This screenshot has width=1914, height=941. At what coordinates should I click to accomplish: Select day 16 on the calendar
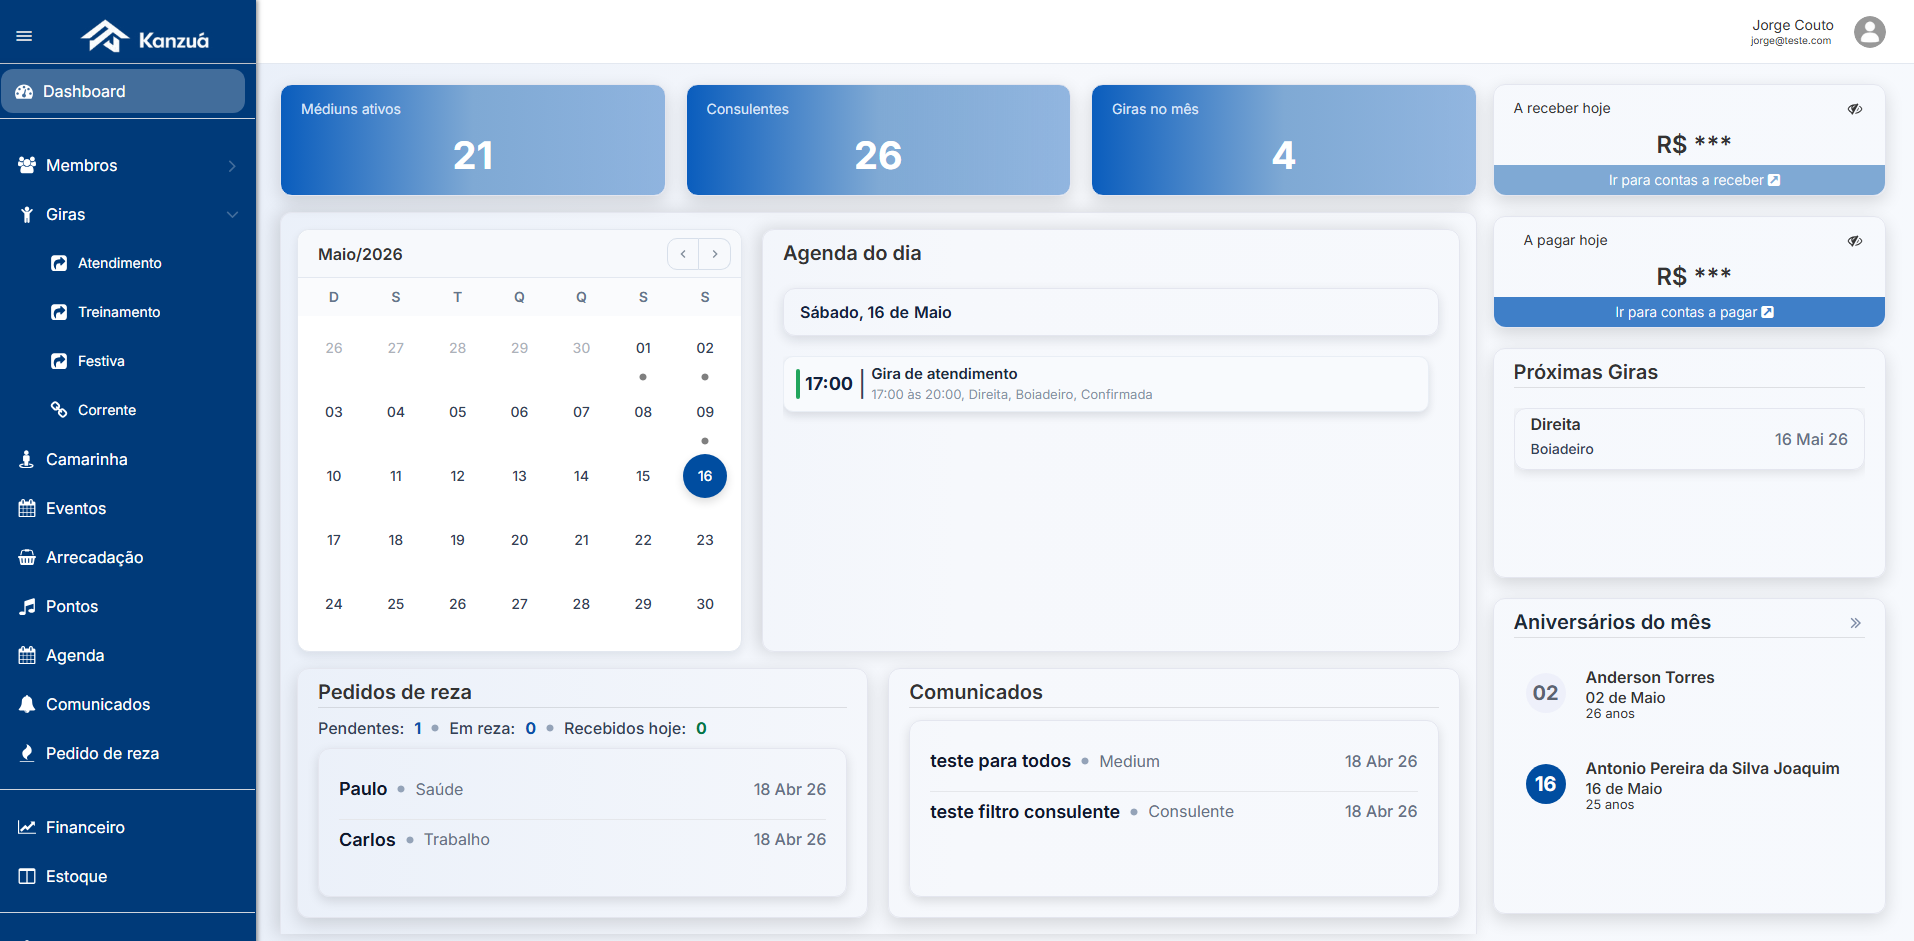pyautogui.click(x=705, y=476)
